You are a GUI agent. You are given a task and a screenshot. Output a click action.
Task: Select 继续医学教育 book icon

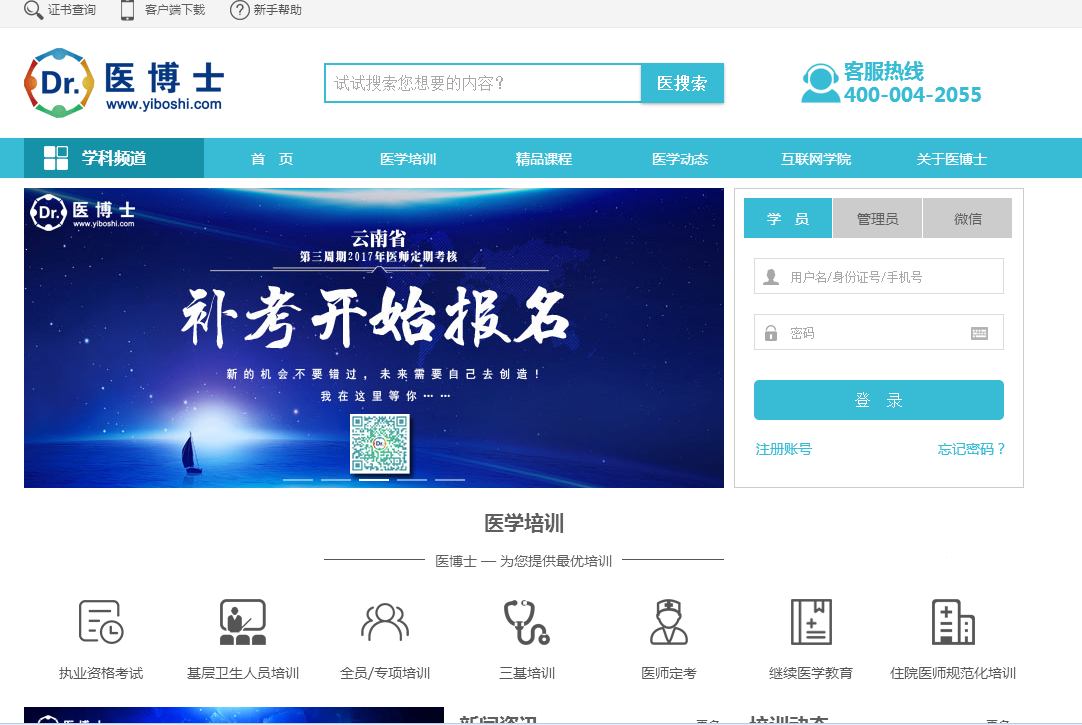[x=810, y=622]
